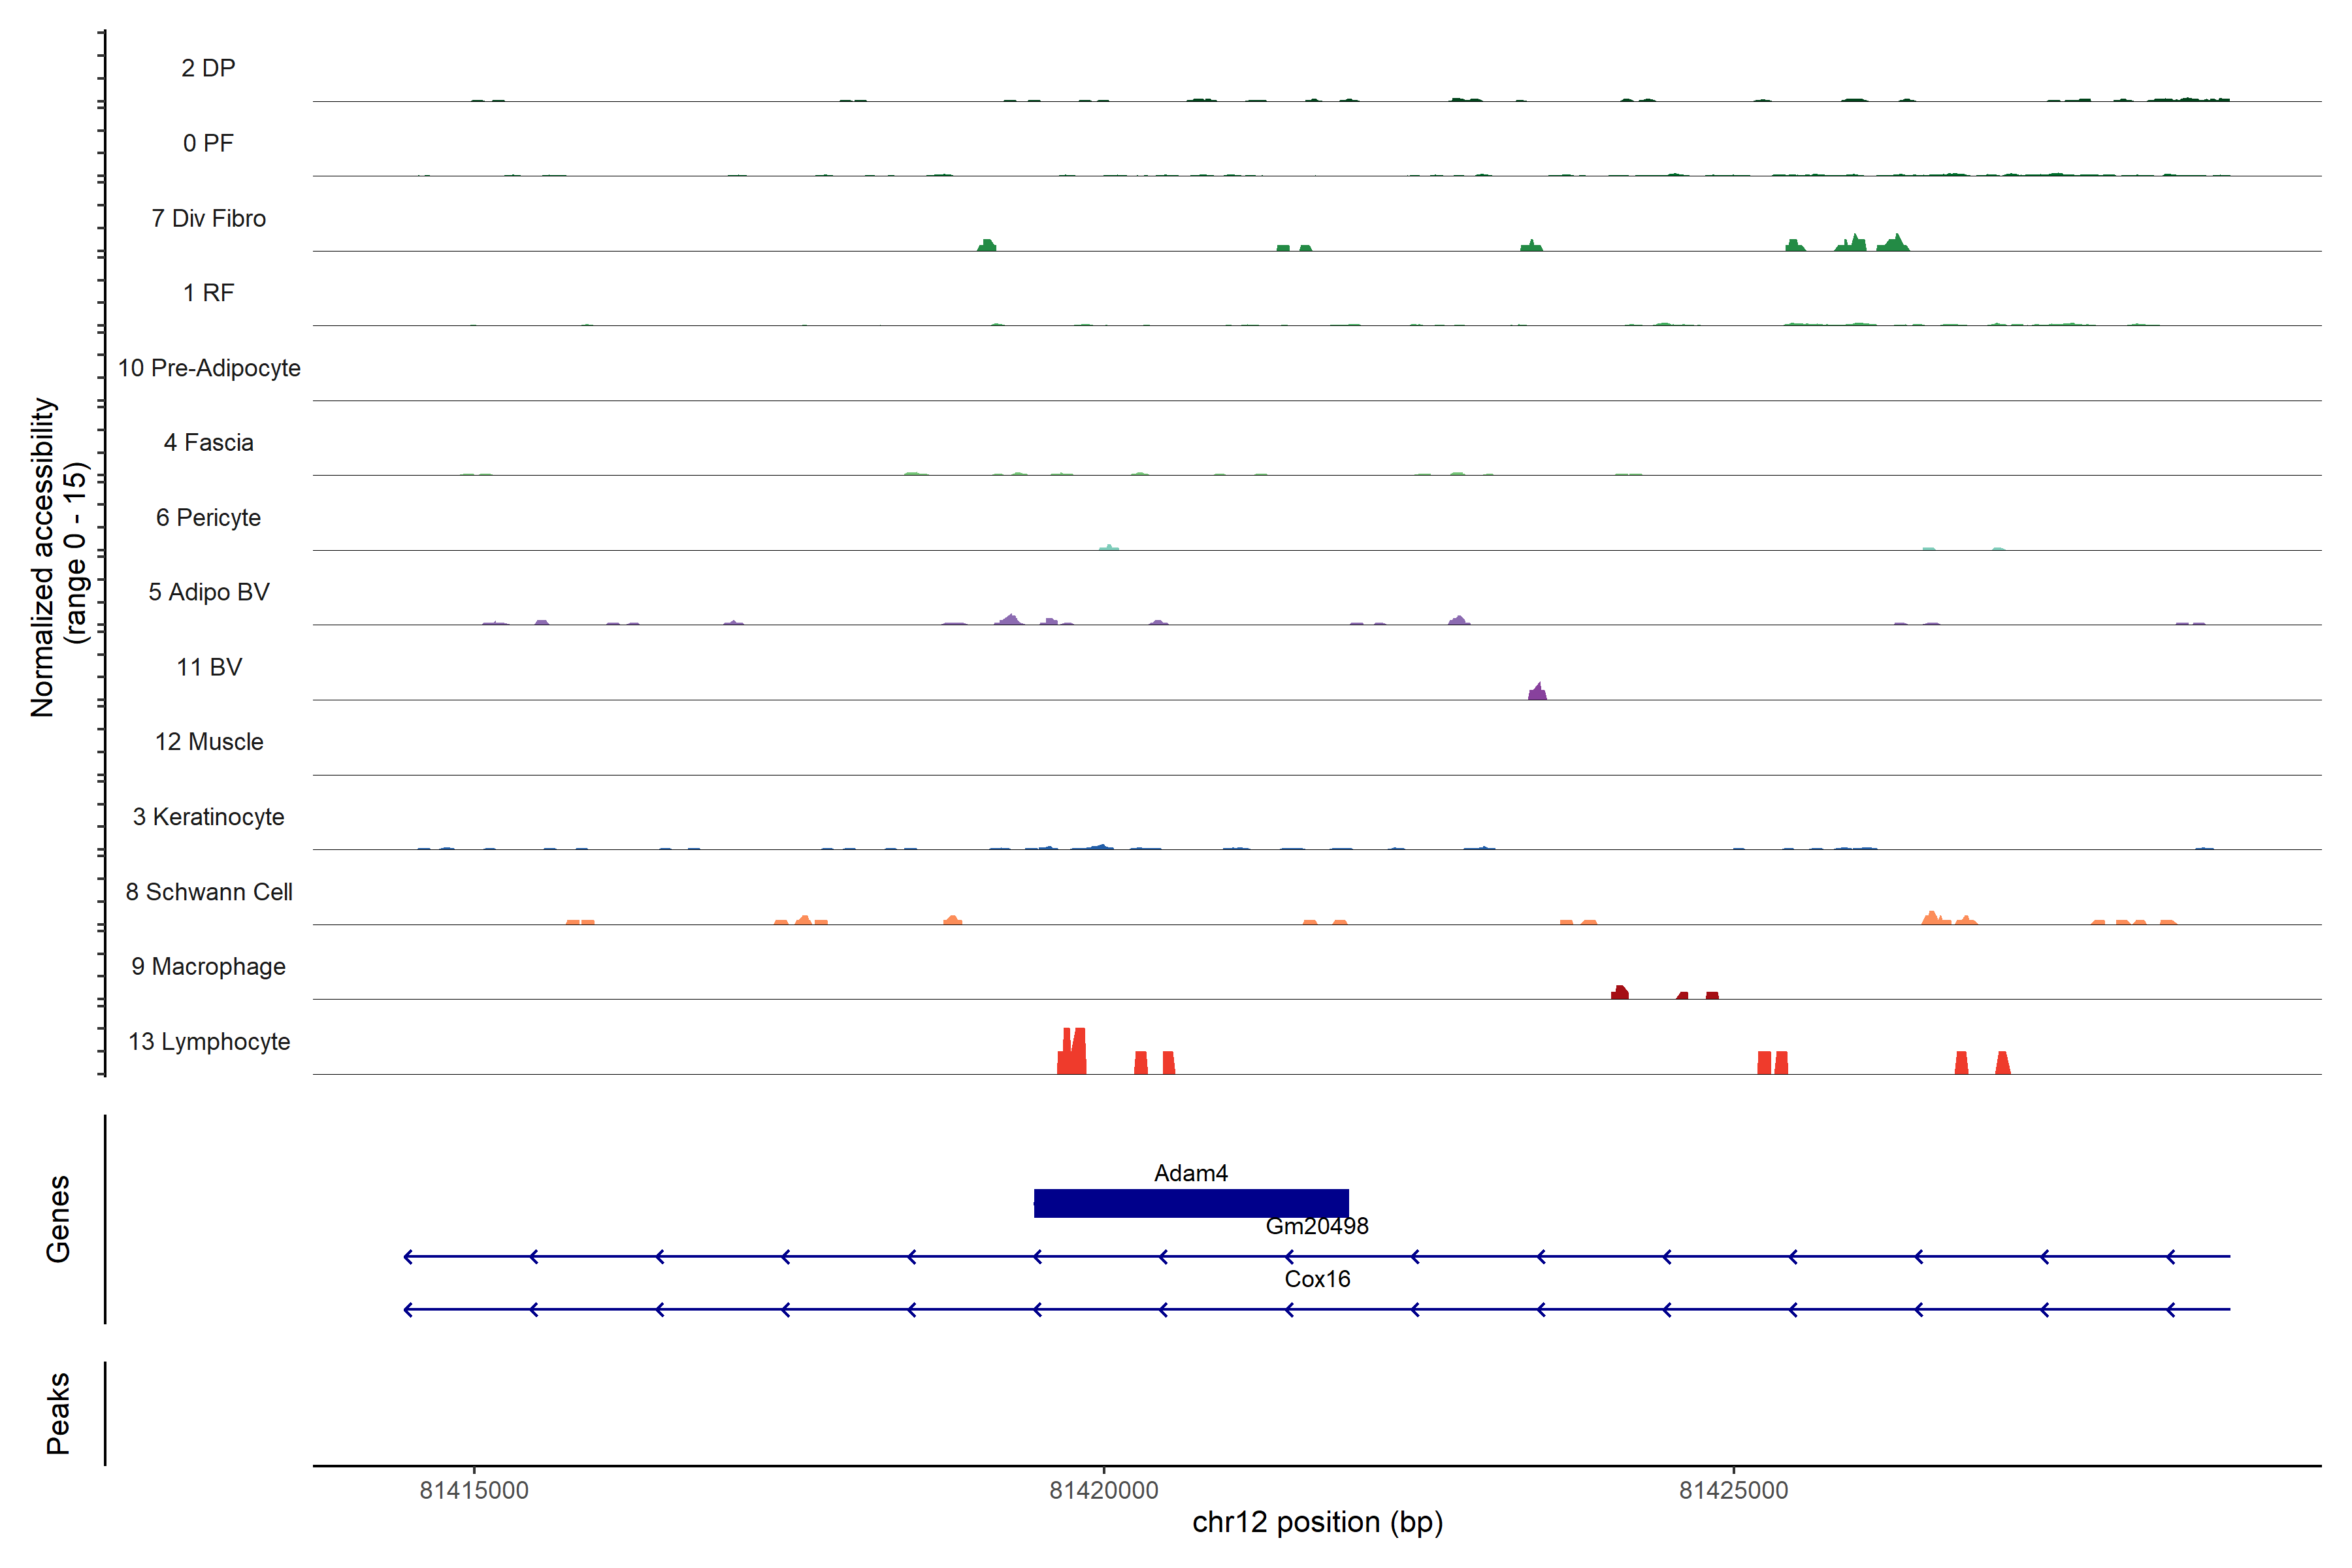
Task: Click the 81420000 axis tick label
Action: pyautogui.click(x=1103, y=1490)
